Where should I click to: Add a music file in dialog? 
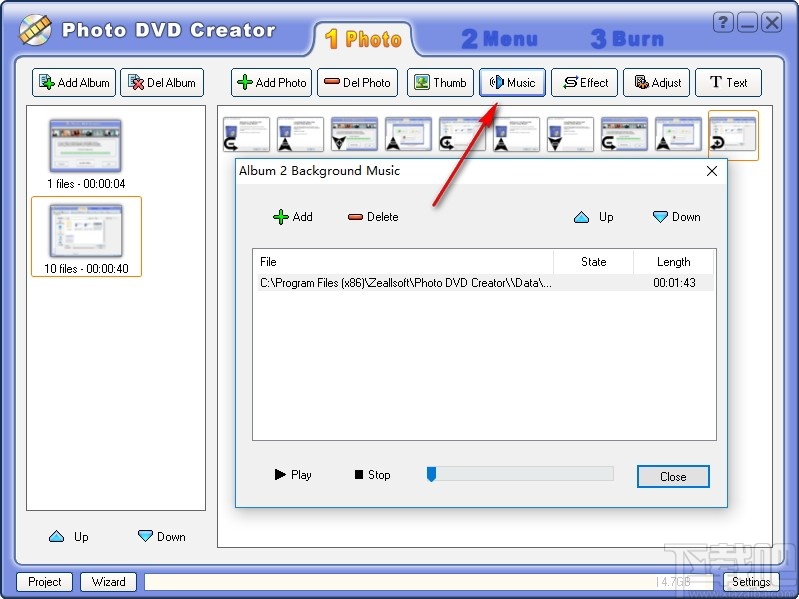click(x=293, y=217)
